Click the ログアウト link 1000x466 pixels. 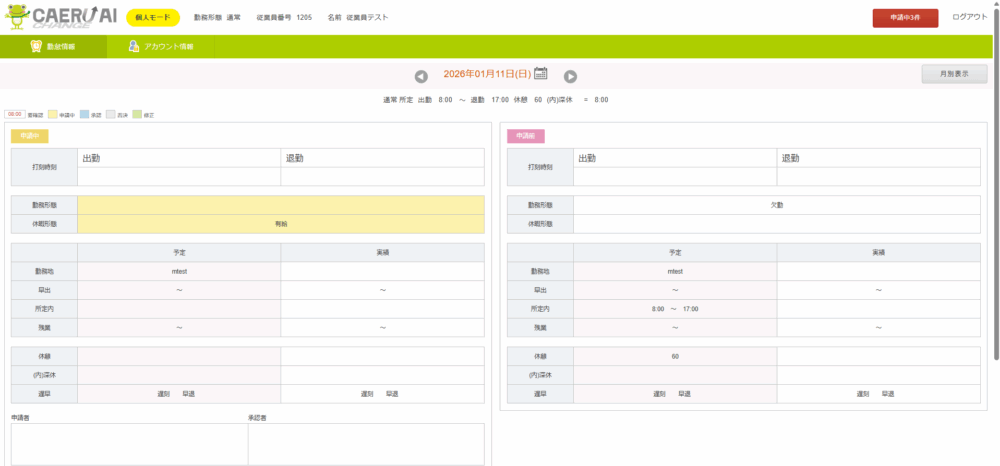[x=969, y=18]
